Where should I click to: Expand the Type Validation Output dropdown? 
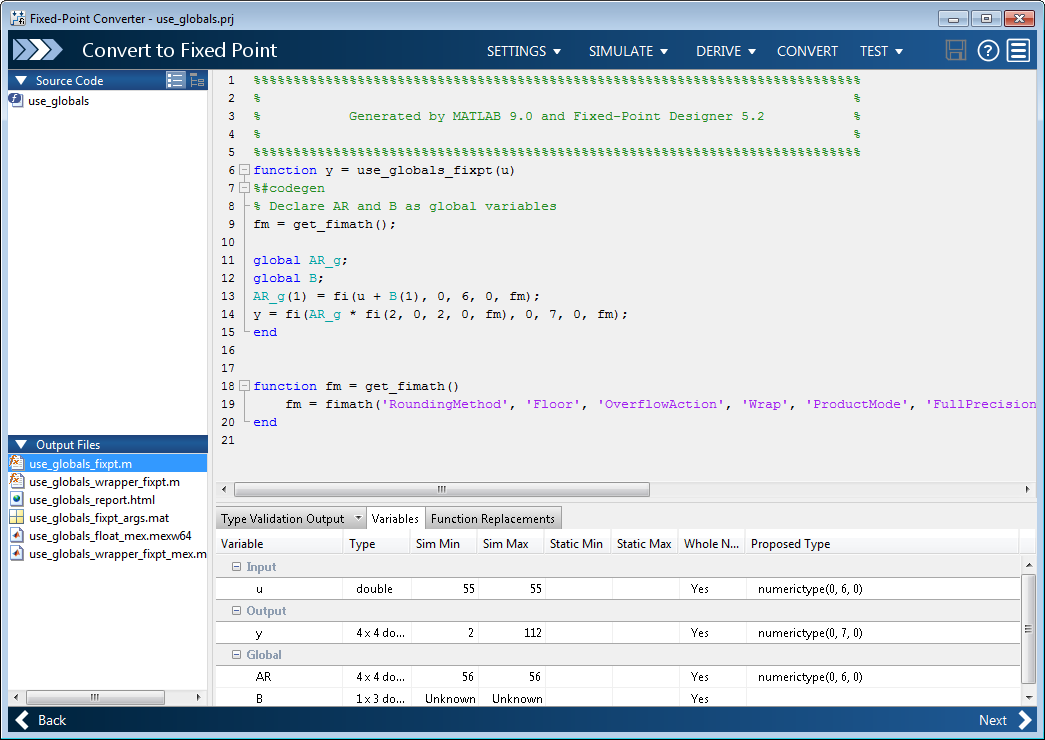click(x=359, y=518)
